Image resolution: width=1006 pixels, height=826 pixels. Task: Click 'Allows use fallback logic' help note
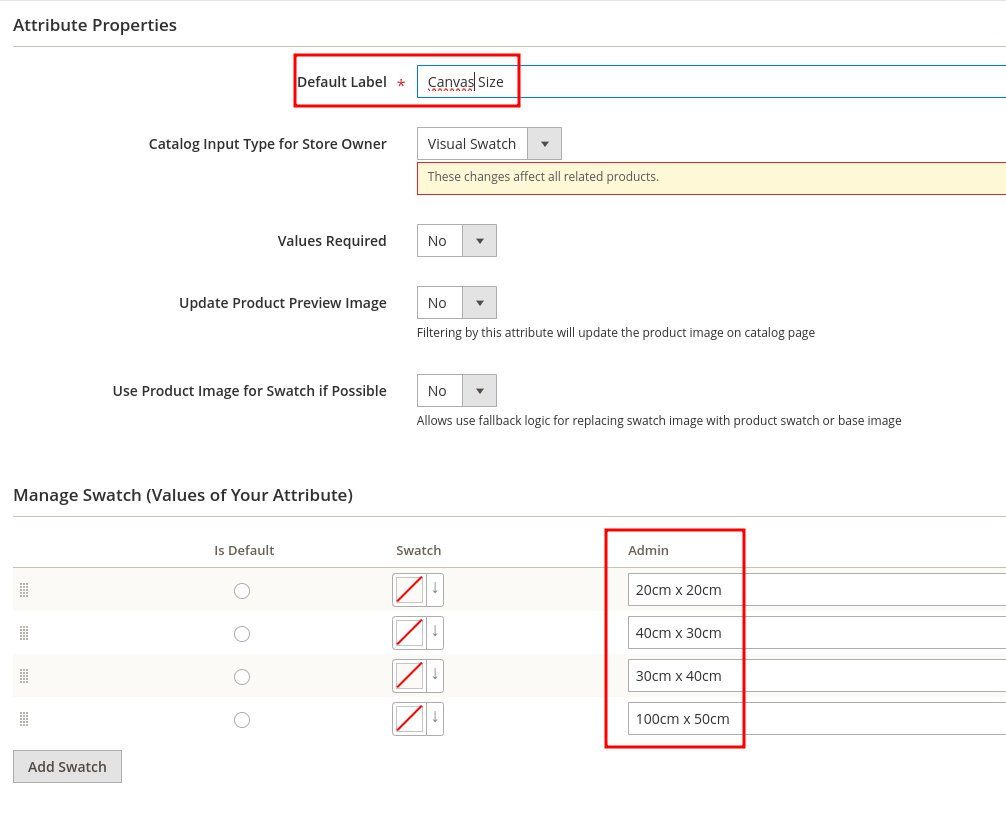click(659, 420)
